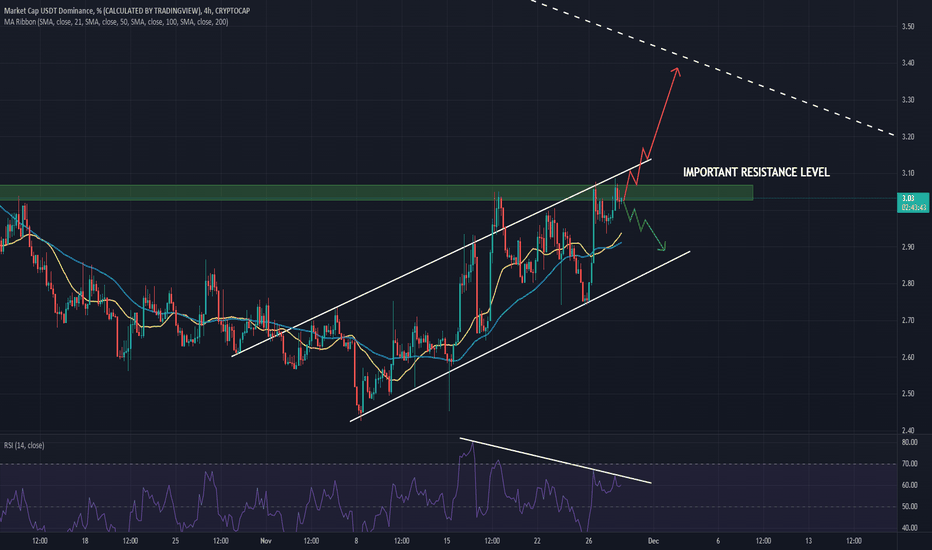Click the 15 date label on time axis
This screenshot has height=550, width=932.
[x=446, y=541]
